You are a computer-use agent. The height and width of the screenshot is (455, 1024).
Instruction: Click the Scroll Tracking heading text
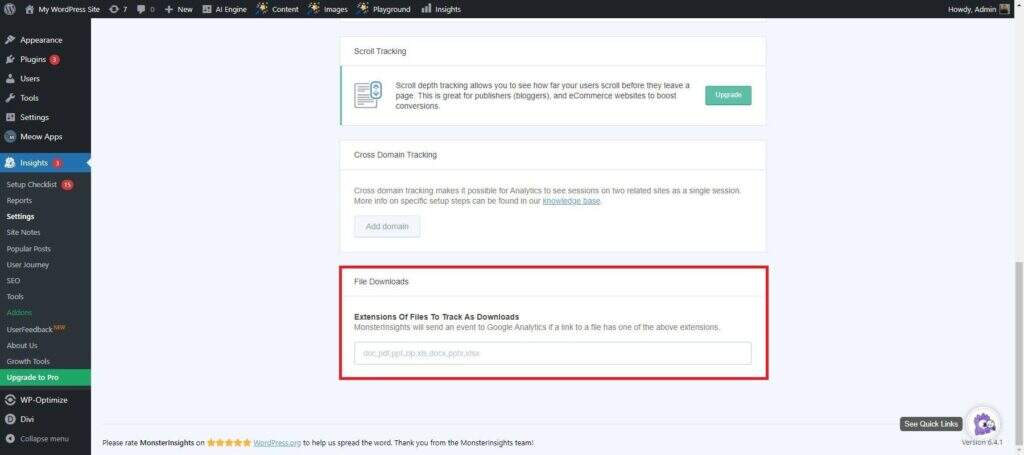[x=380, y=51]
